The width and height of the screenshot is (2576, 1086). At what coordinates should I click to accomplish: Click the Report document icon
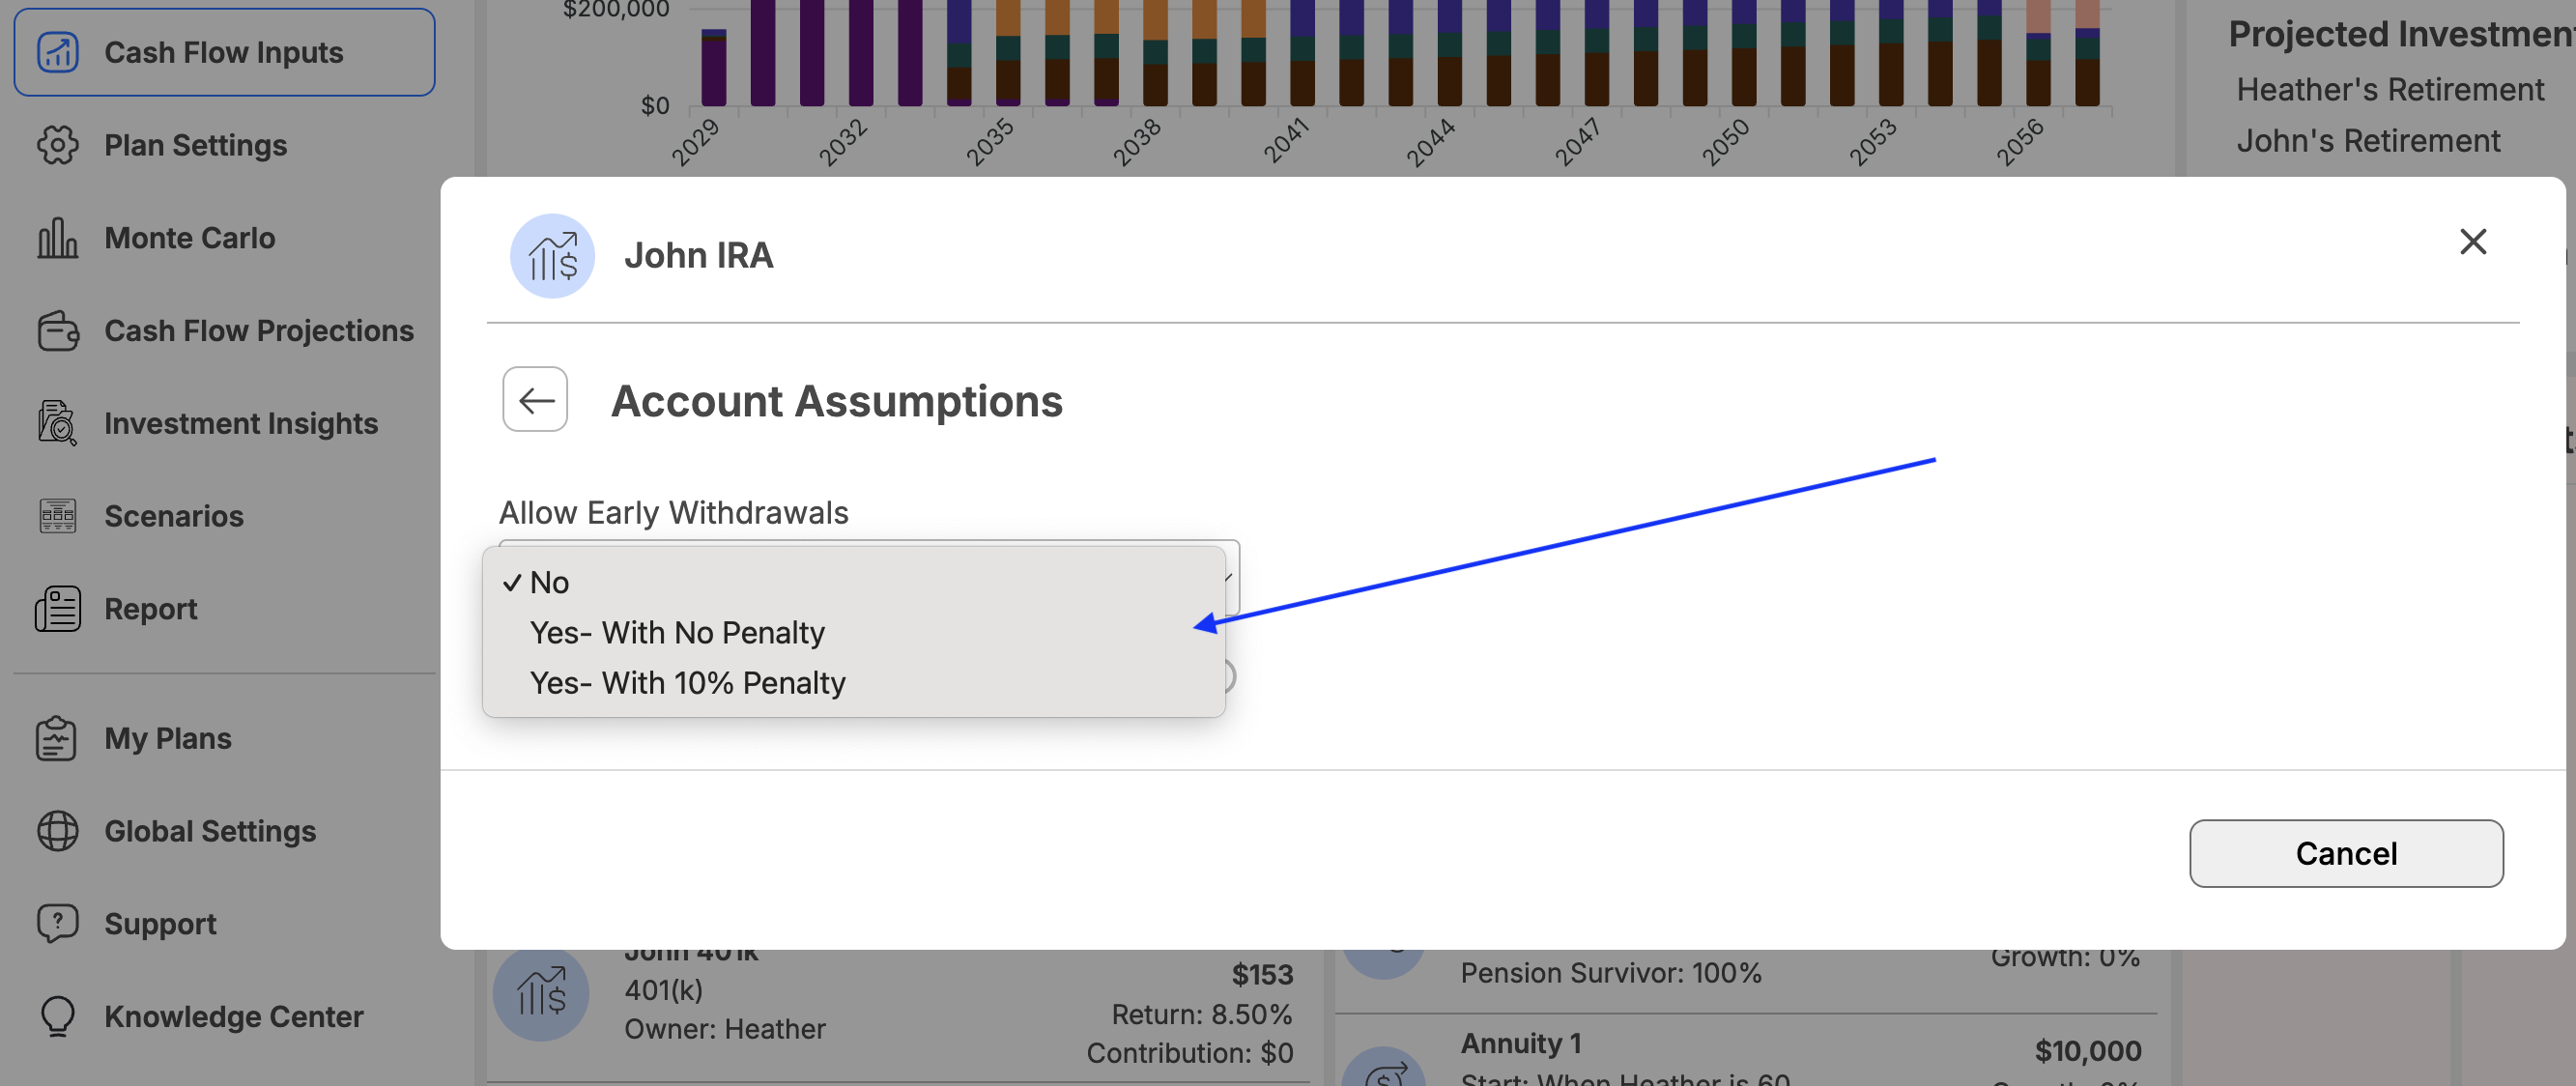pyautogui.click(x=57, y=609)
